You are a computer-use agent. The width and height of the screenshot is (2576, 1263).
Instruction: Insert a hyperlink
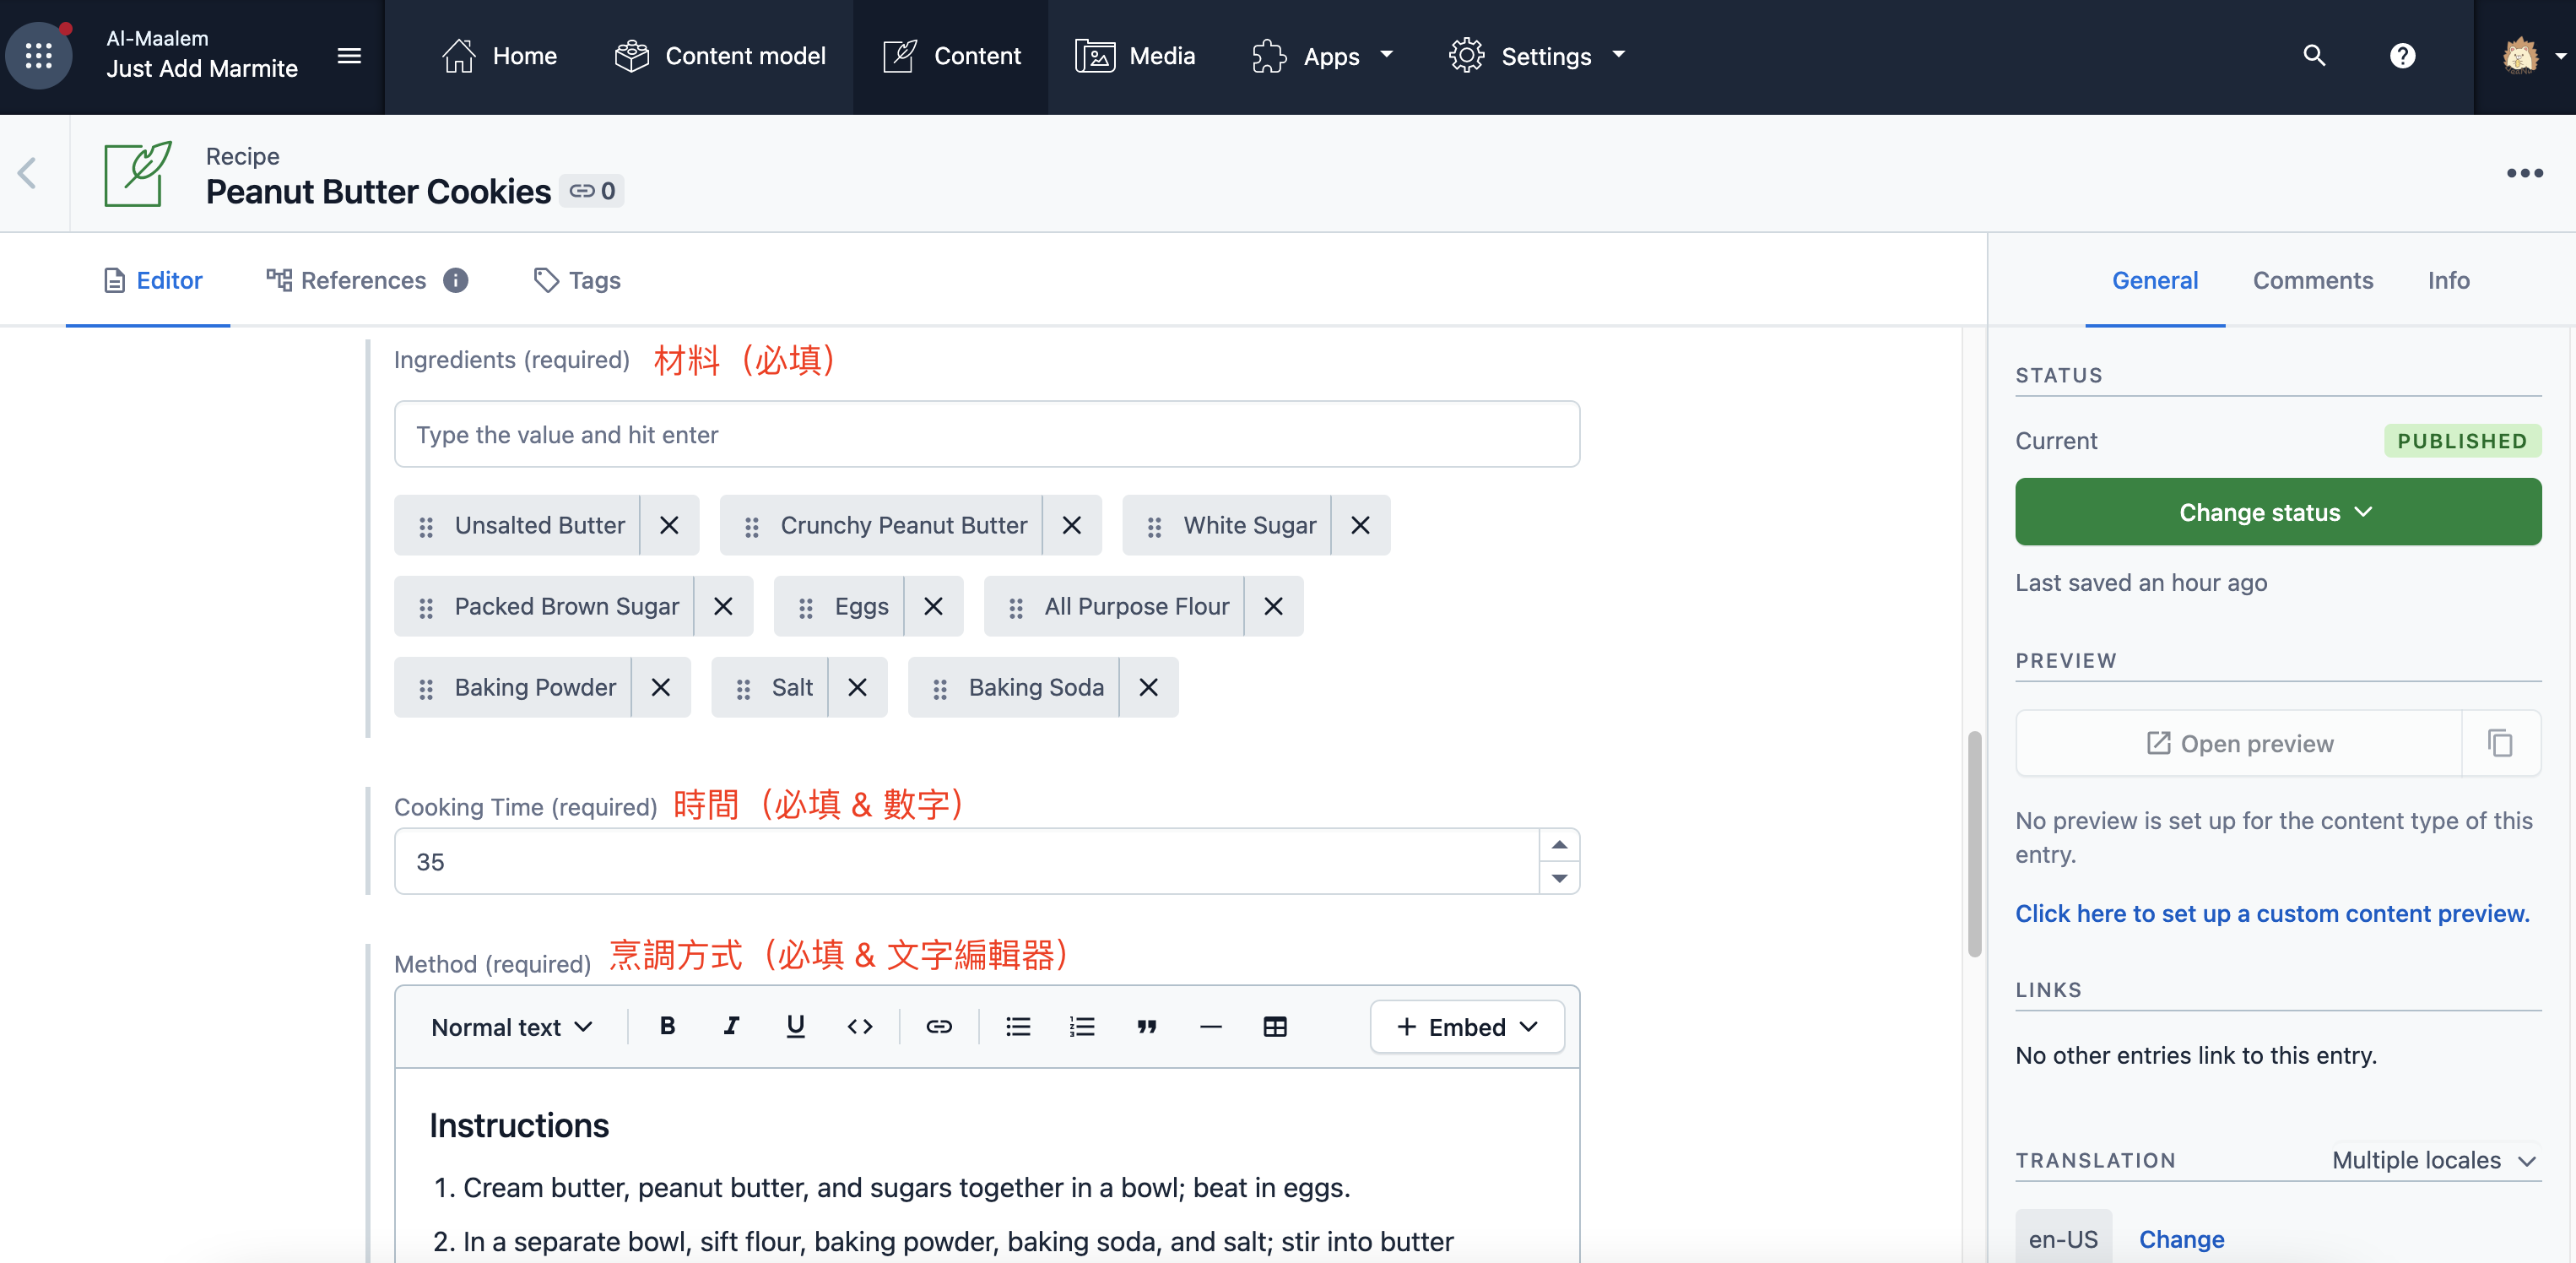[939, 1026]
